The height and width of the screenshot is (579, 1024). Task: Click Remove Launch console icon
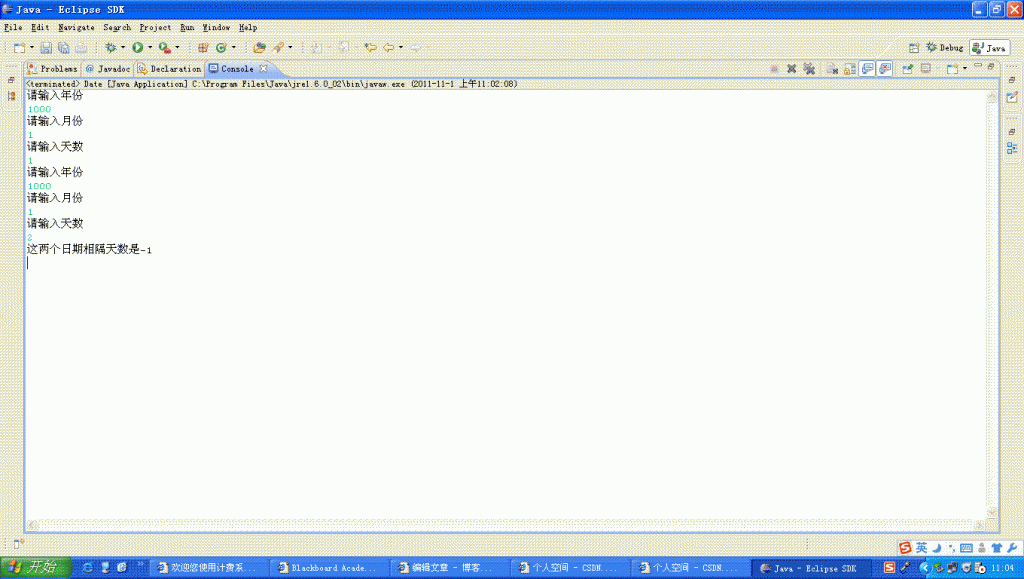point(792,69)
